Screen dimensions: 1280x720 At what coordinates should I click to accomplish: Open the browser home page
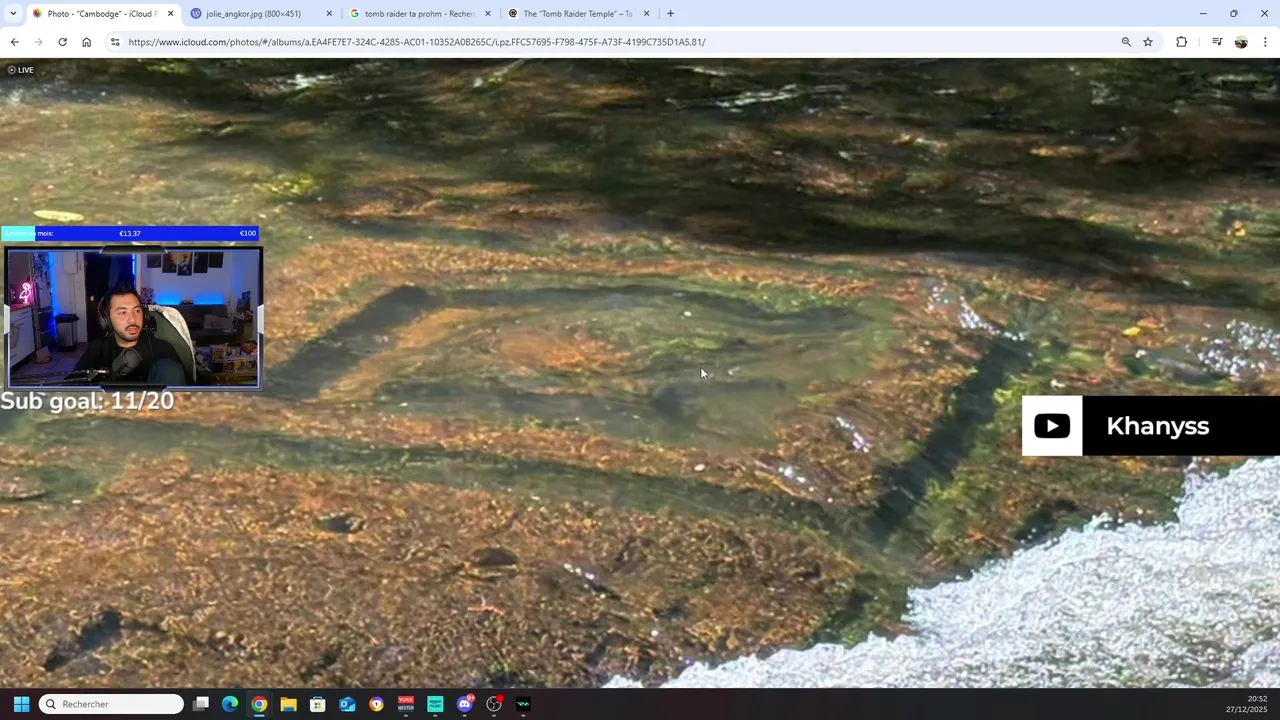click(x=86, y=42)
